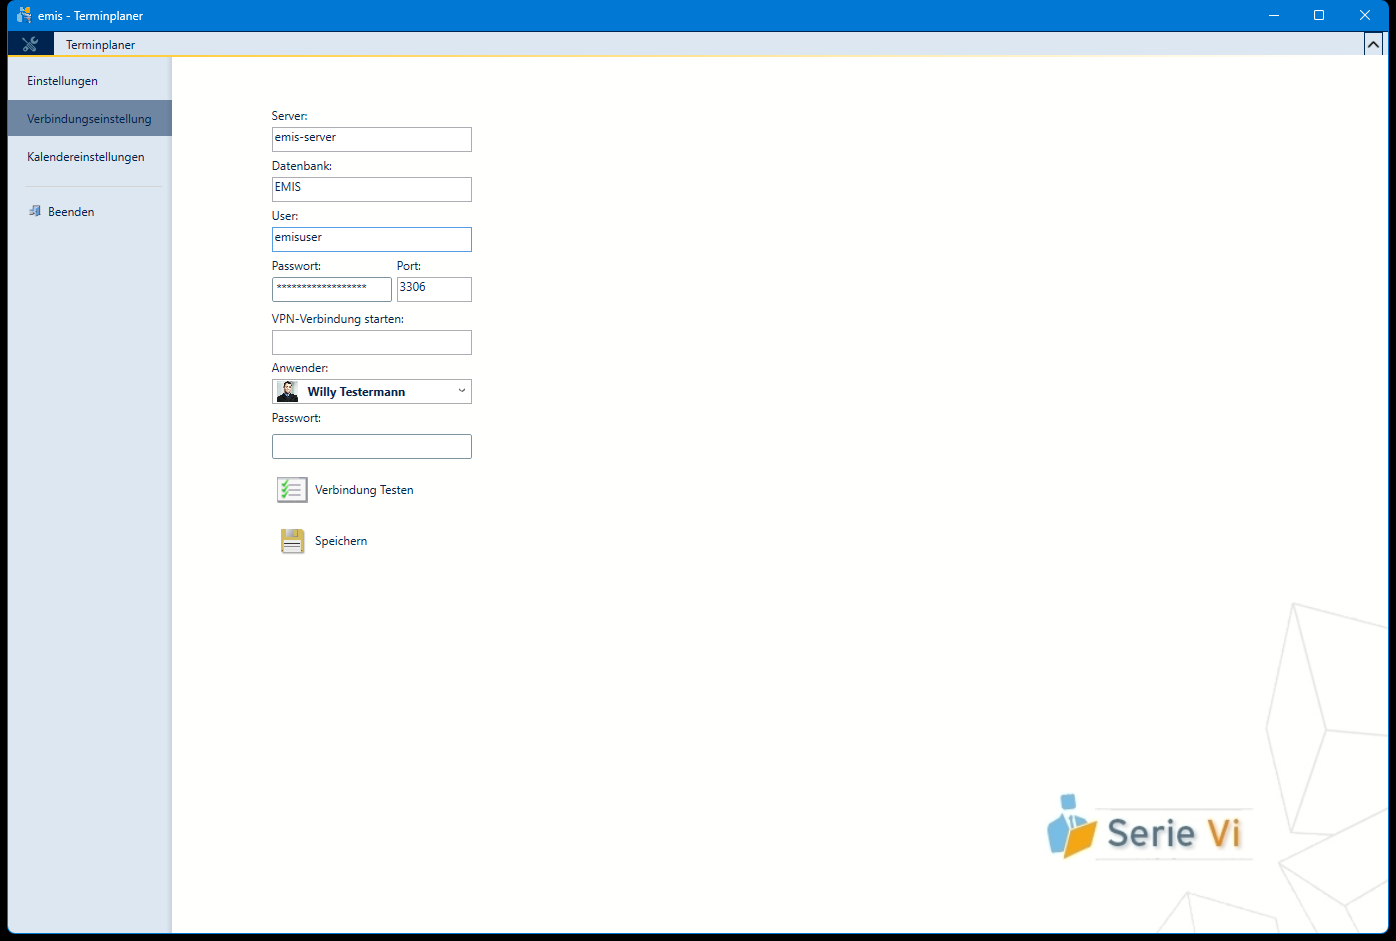Click the Verbindung Testen checklist icon
Screen dimensions: 1396x941
tap(292, 490)
